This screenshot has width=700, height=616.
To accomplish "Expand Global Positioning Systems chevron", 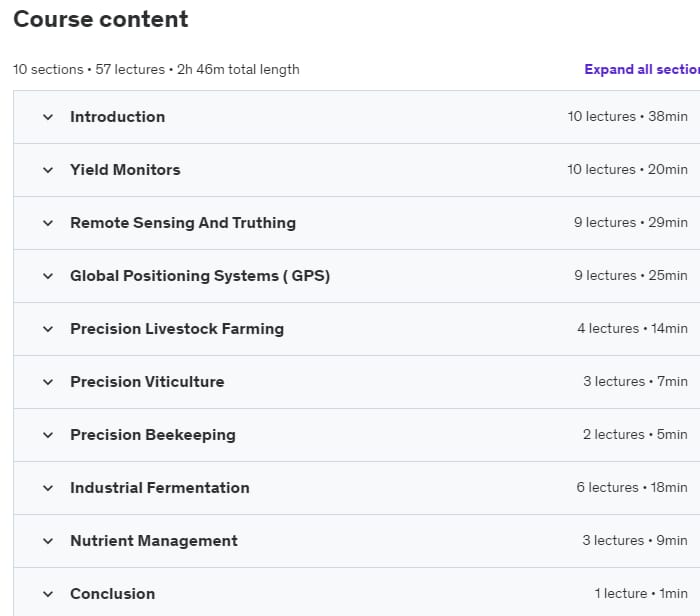I will (x=48, y=276).
